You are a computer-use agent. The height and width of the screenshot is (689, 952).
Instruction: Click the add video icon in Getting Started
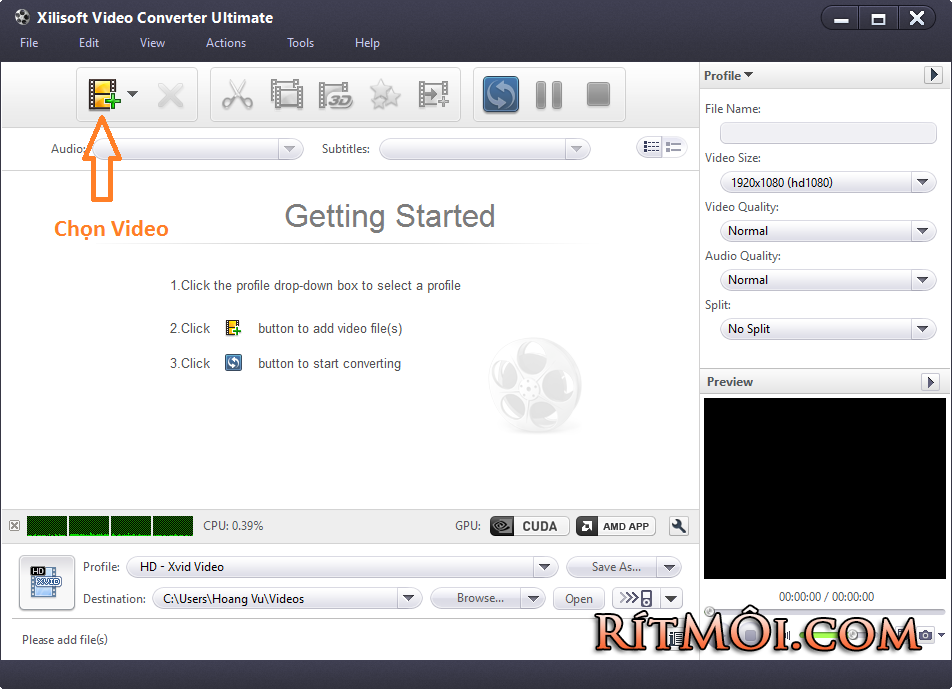[233, 328]
